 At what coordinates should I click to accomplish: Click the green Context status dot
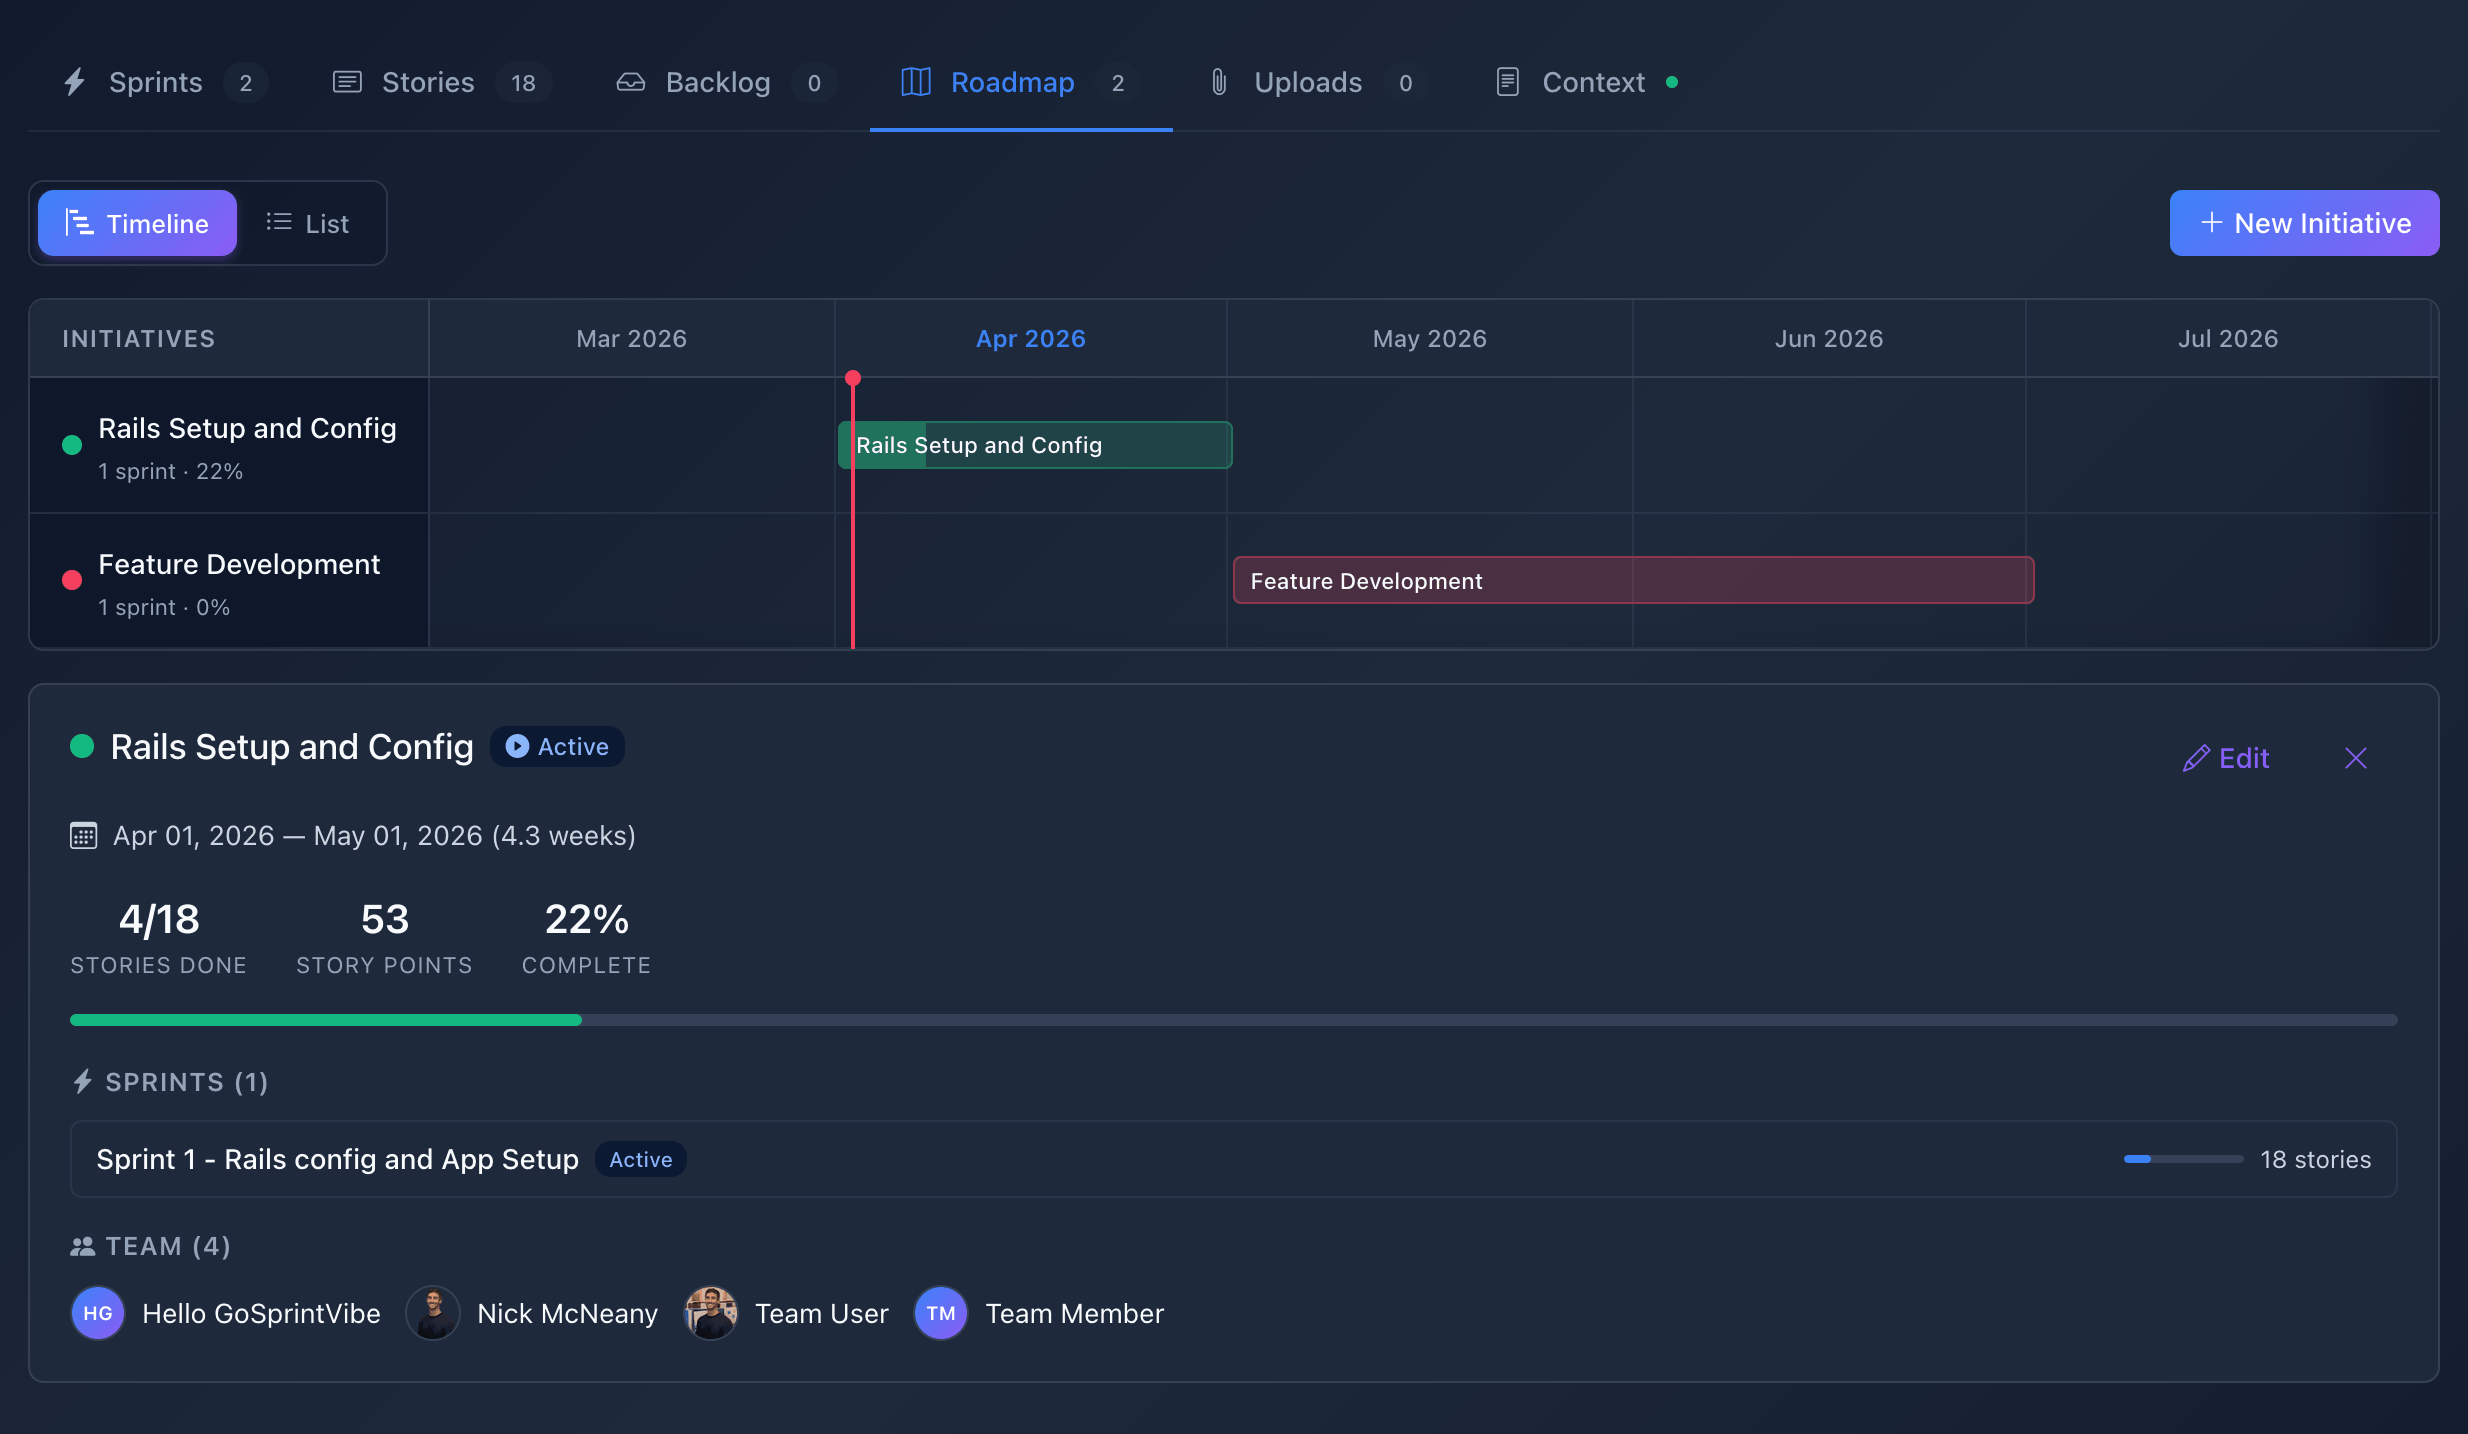[x=1672, y=82]
